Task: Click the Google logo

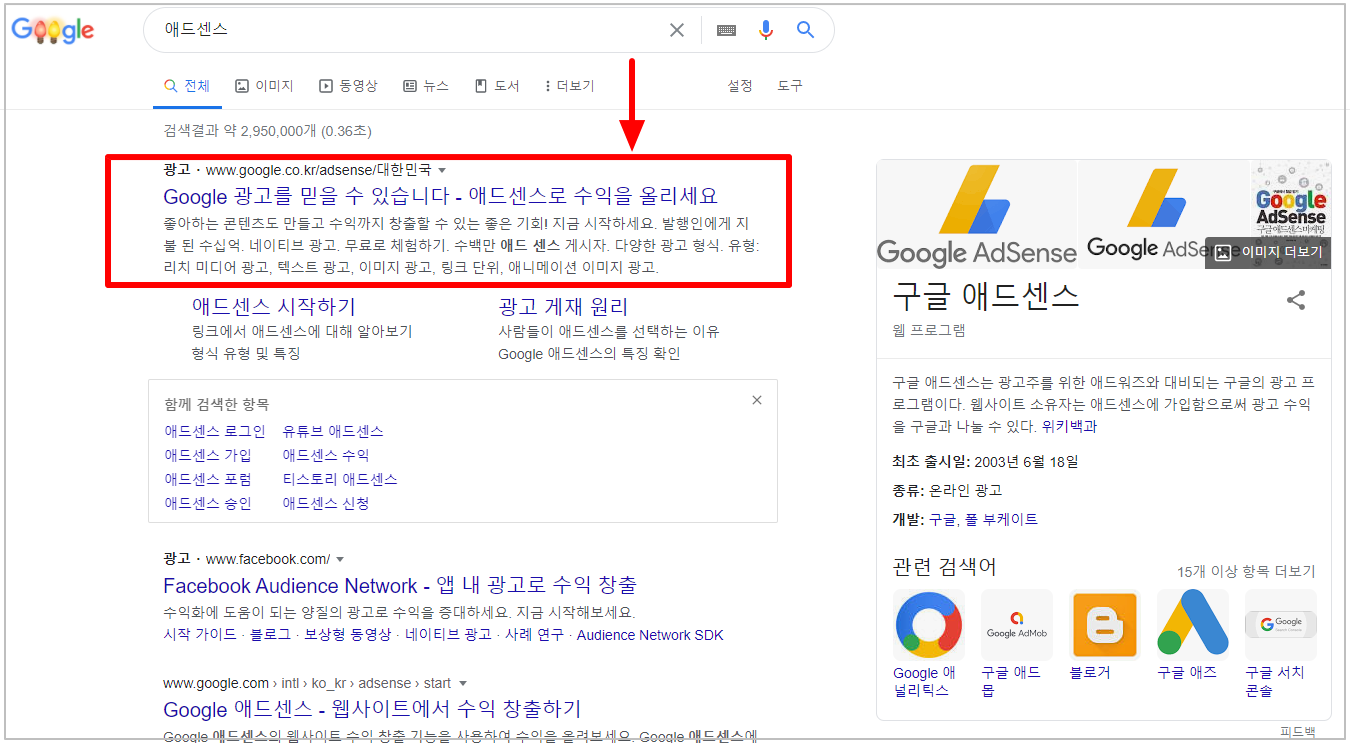Action: coord(53,30)
